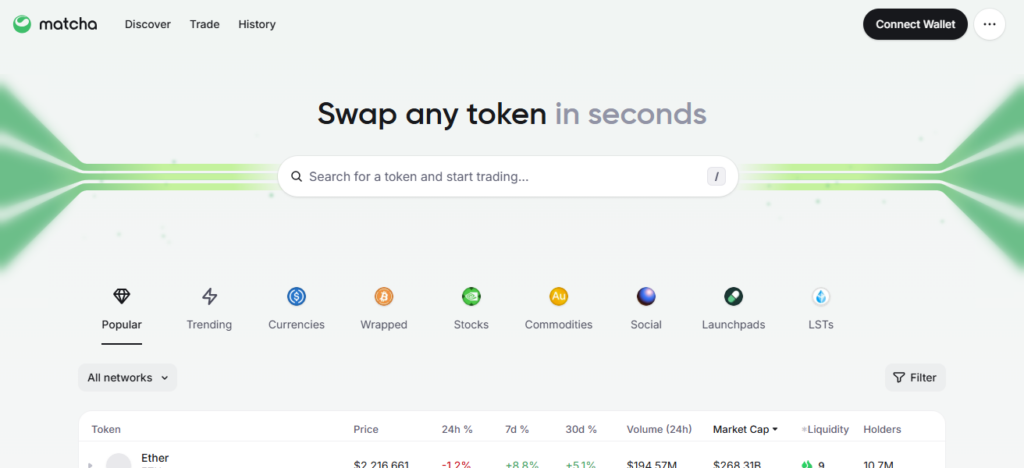Choose the Currencies dollar coin icon

coord(296,296)
